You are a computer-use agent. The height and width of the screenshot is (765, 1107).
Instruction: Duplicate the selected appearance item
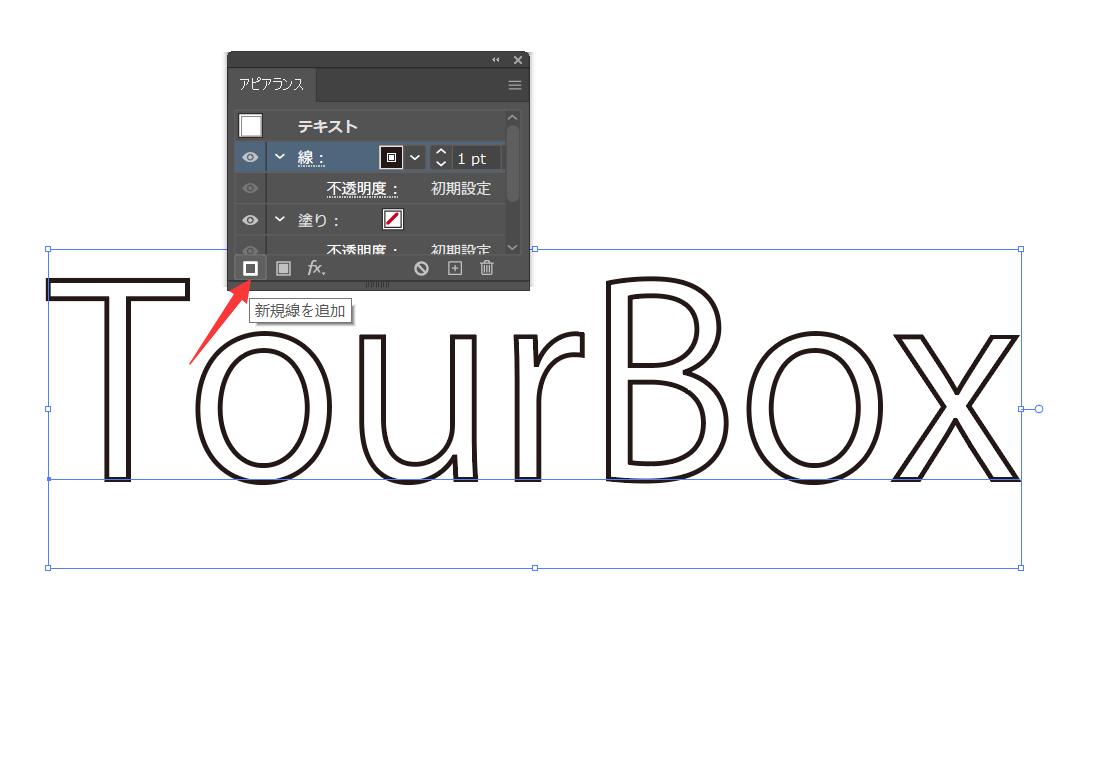pos(455,269)
